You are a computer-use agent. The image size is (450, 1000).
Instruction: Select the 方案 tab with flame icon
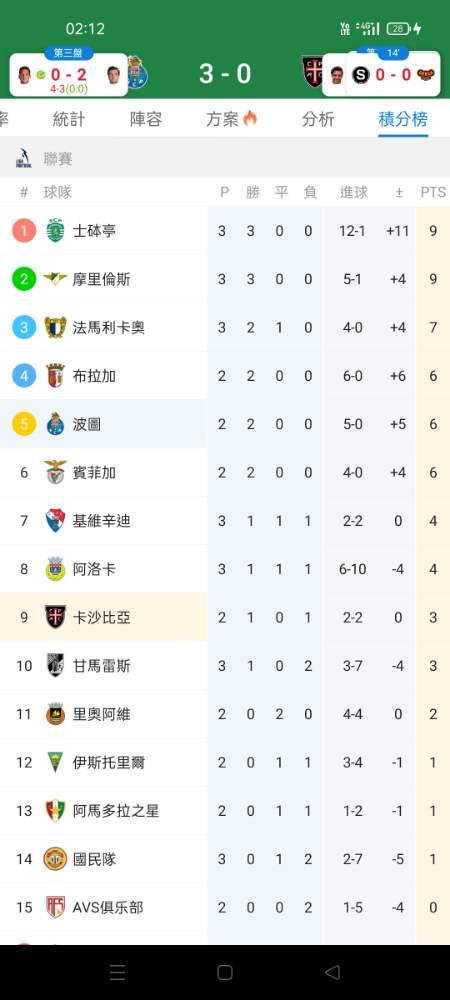[x=231, y=119]
